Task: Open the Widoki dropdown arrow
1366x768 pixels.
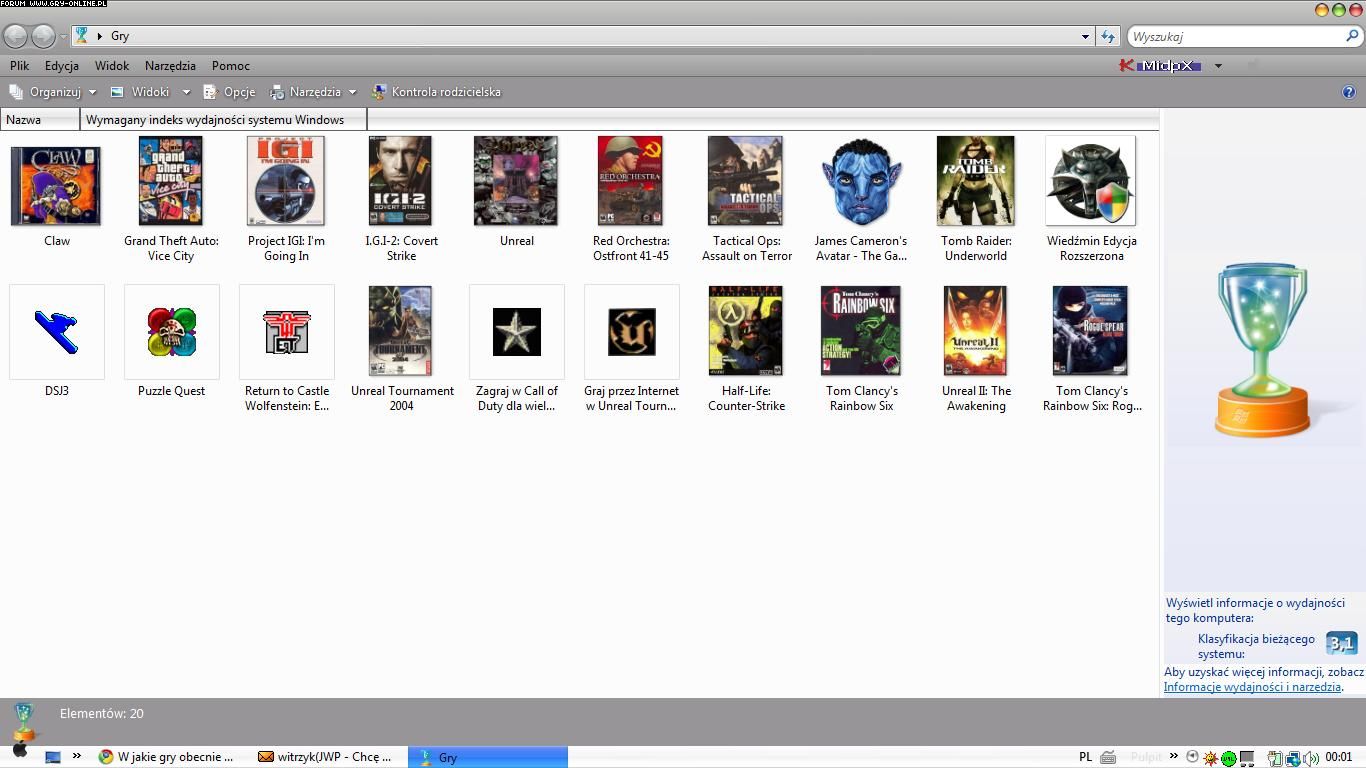Action: pyautogui.click(x=186, y=92)
